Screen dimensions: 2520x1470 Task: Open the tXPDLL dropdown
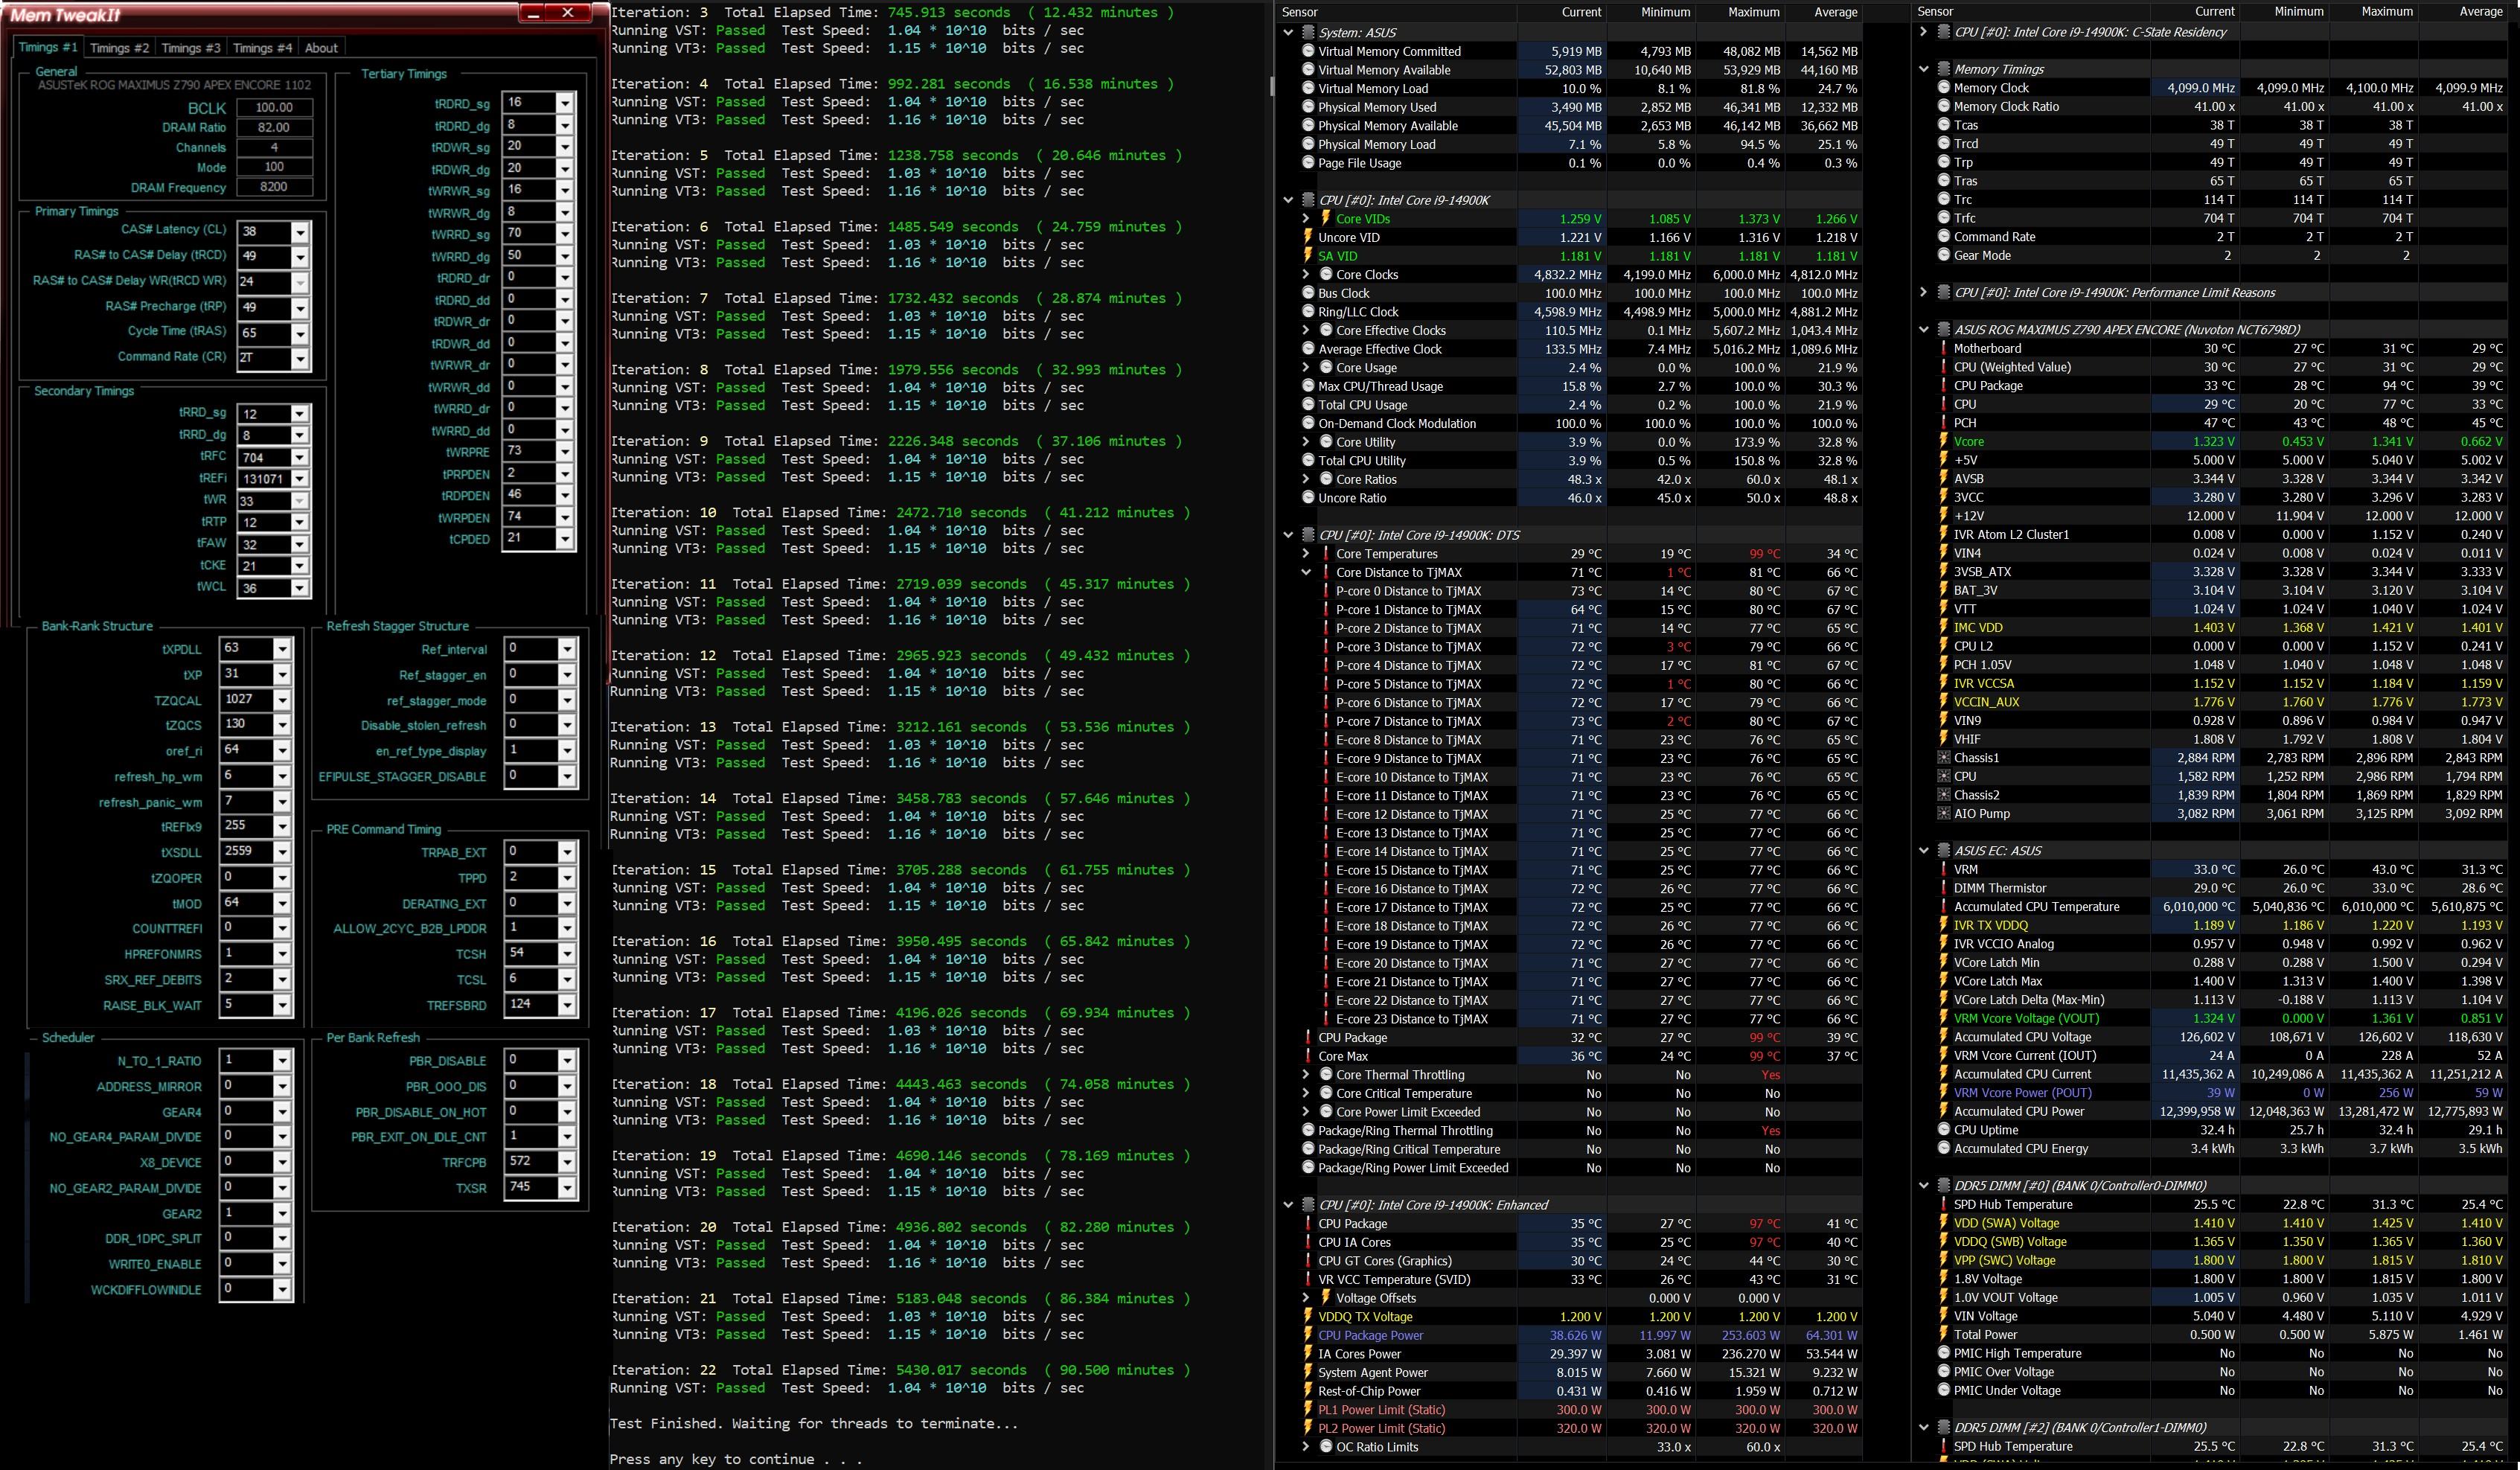(282, 649)
